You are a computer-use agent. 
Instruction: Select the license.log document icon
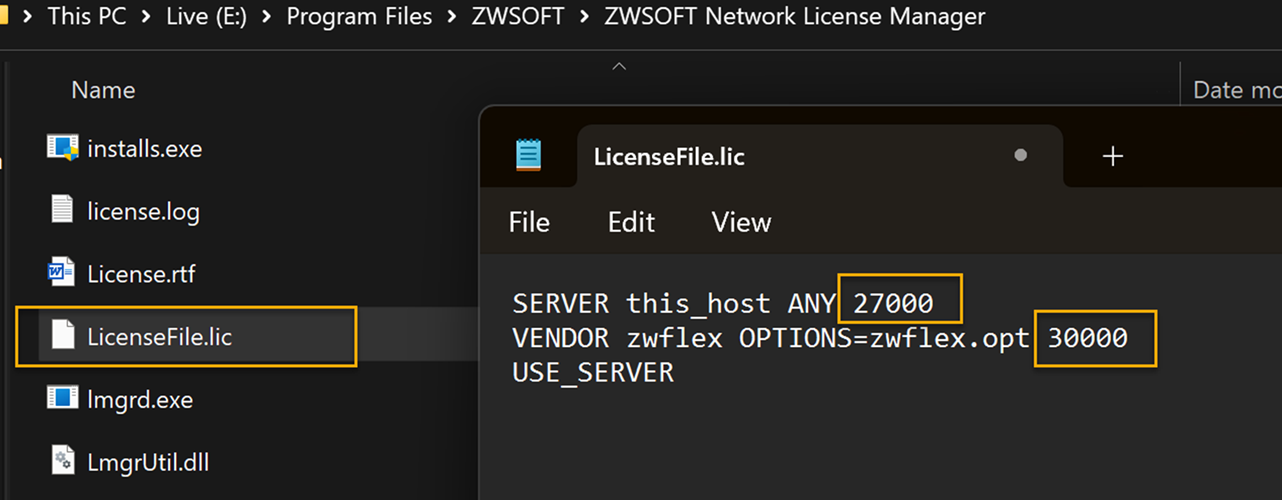[x=63, y=211]
